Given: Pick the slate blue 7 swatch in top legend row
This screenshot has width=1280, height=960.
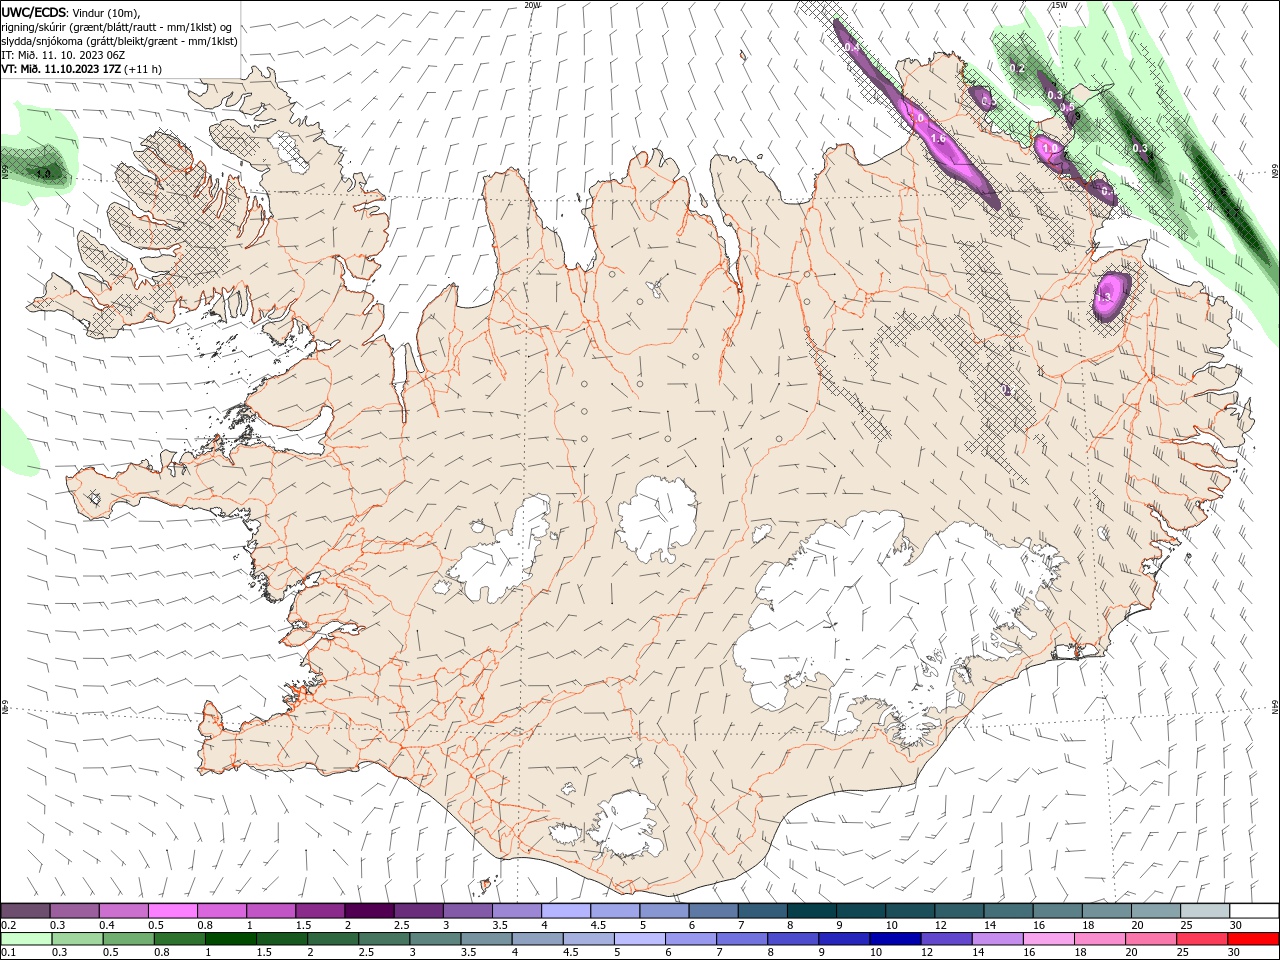Looking at the screenshot, I should point(763,911).
